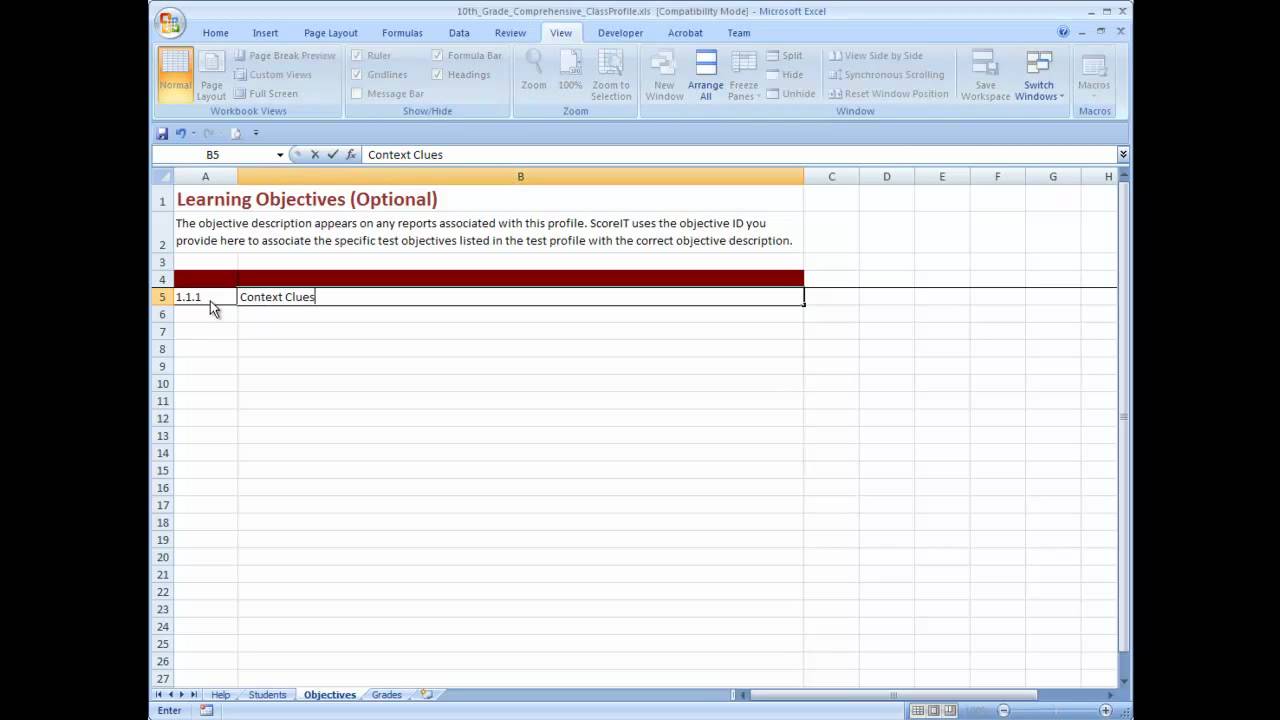
Task: Go to last sheet tab arrow
Action: tap(194, 694)
